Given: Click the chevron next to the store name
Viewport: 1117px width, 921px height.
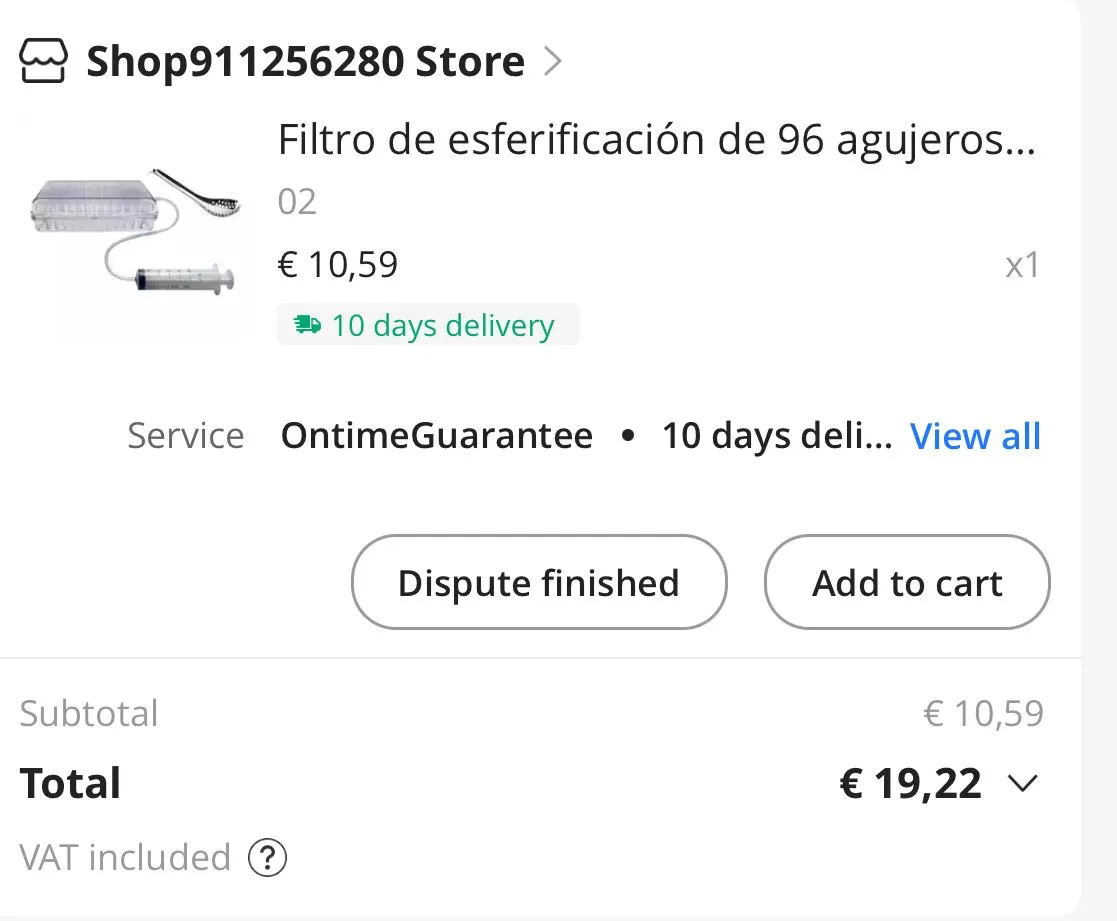Looking at the screenshot, I should [552, 62].
